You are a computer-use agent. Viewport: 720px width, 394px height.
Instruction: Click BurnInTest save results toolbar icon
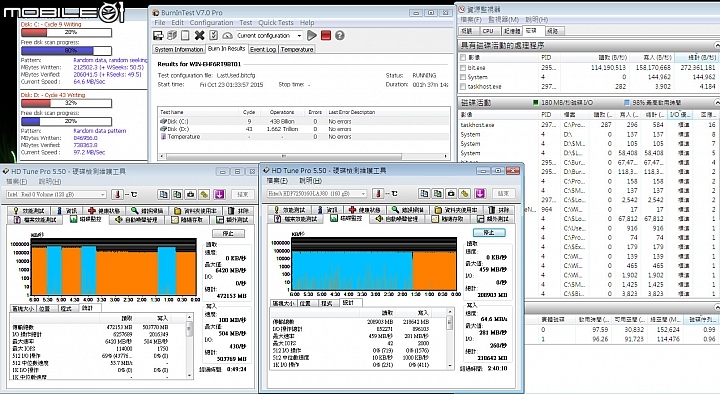(x=158, y=35)
